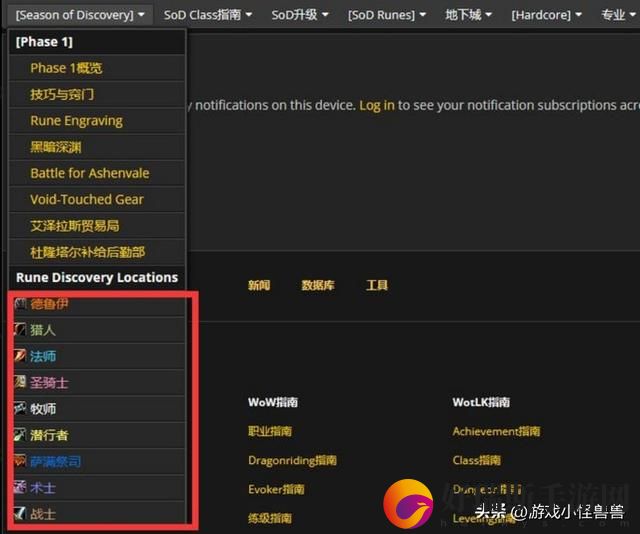Open the Dragonriding指南 link
The width and height of the screenshot is (640, 534).
pos(292,461)
